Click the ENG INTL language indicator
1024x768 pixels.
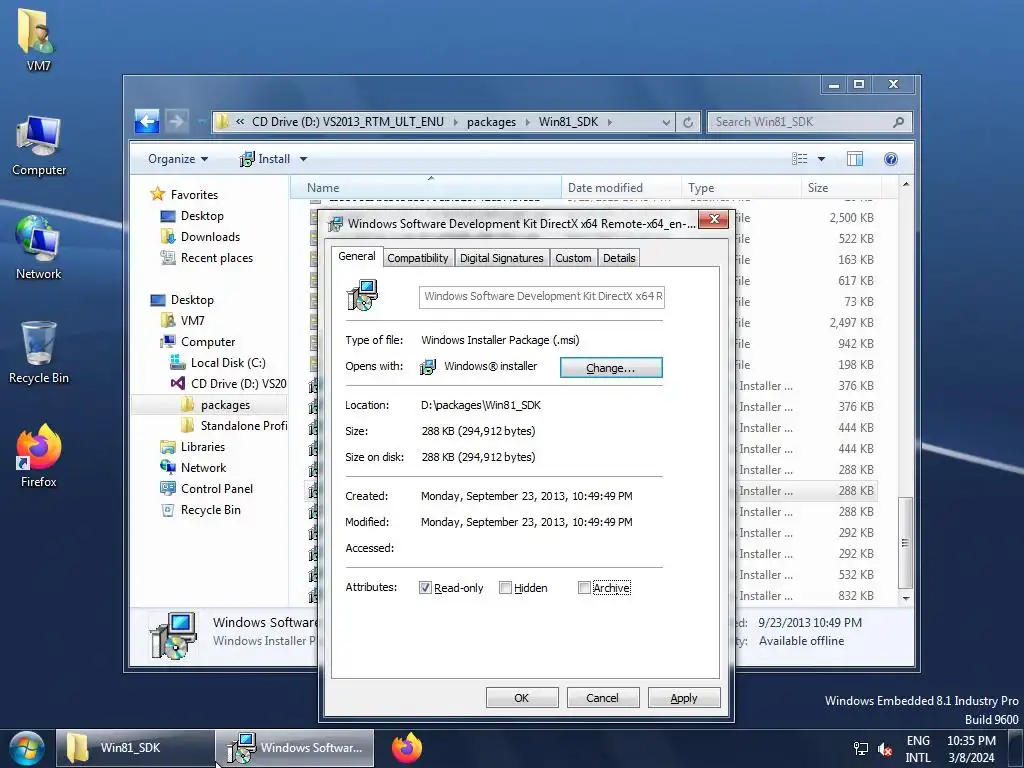(918, 749)
